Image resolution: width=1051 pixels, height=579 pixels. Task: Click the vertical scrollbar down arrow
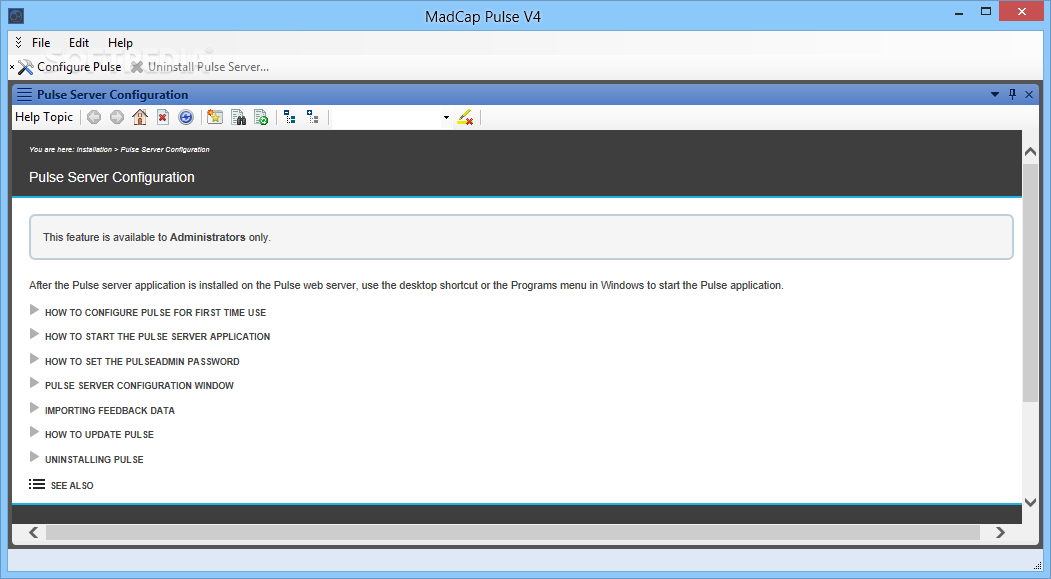click(1031, 502)
